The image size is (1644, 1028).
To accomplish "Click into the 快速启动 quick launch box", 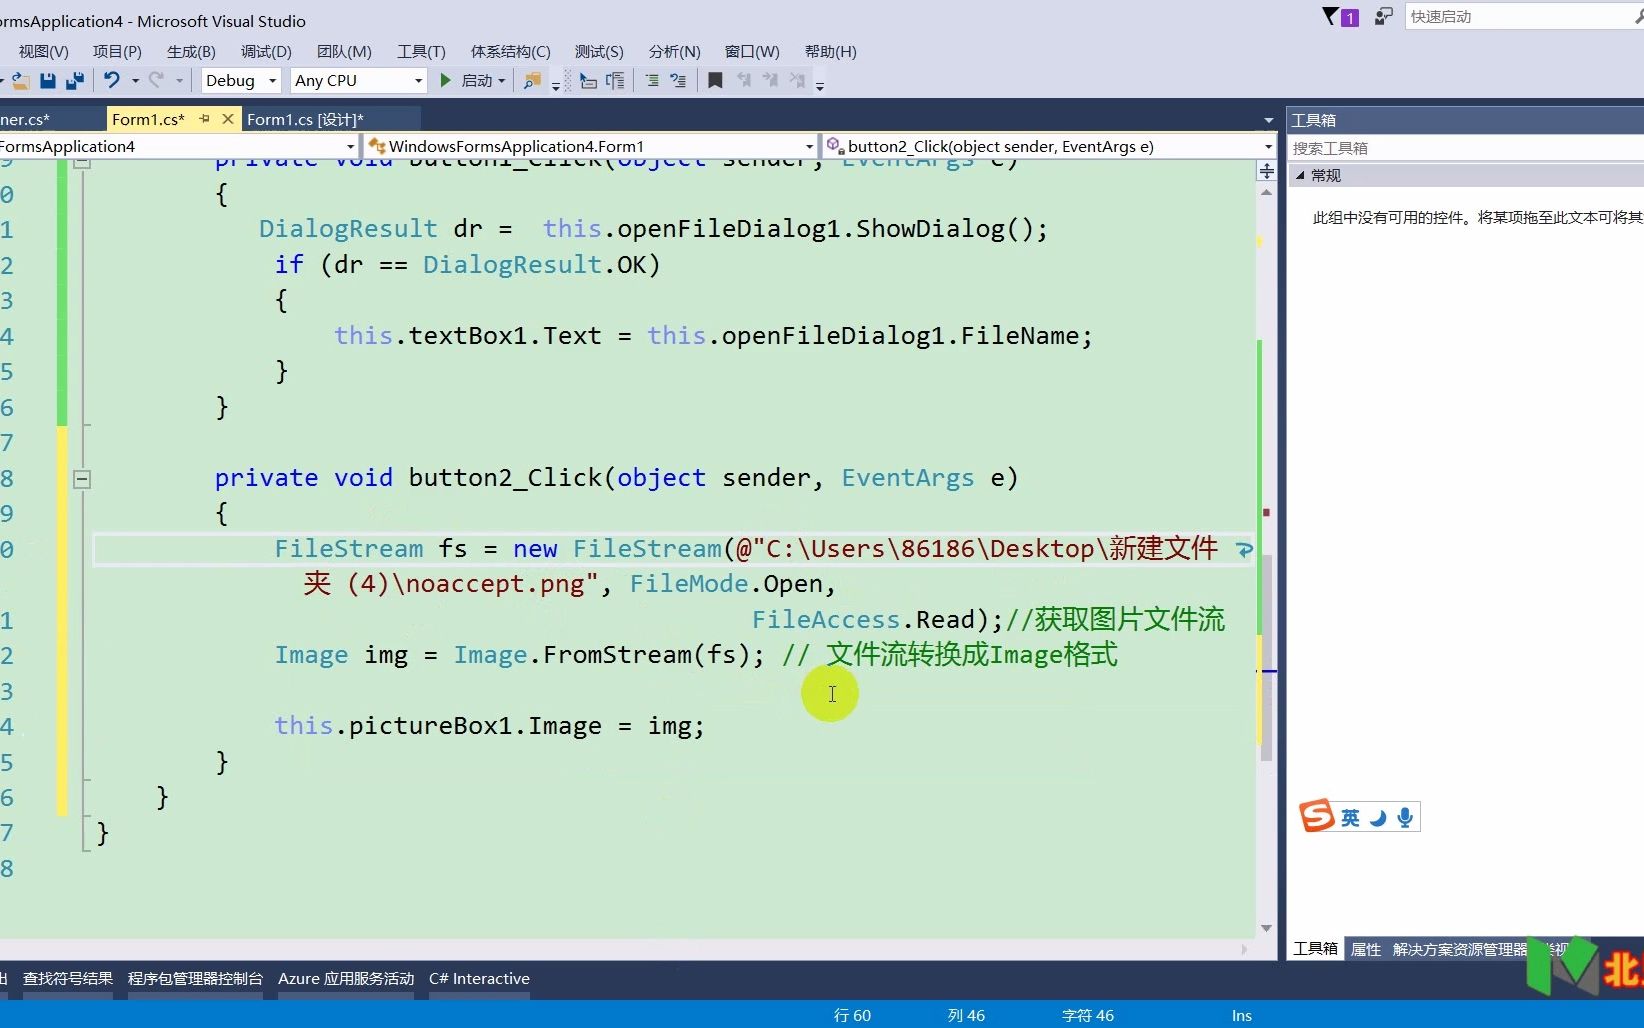I will coord(1523,17).
